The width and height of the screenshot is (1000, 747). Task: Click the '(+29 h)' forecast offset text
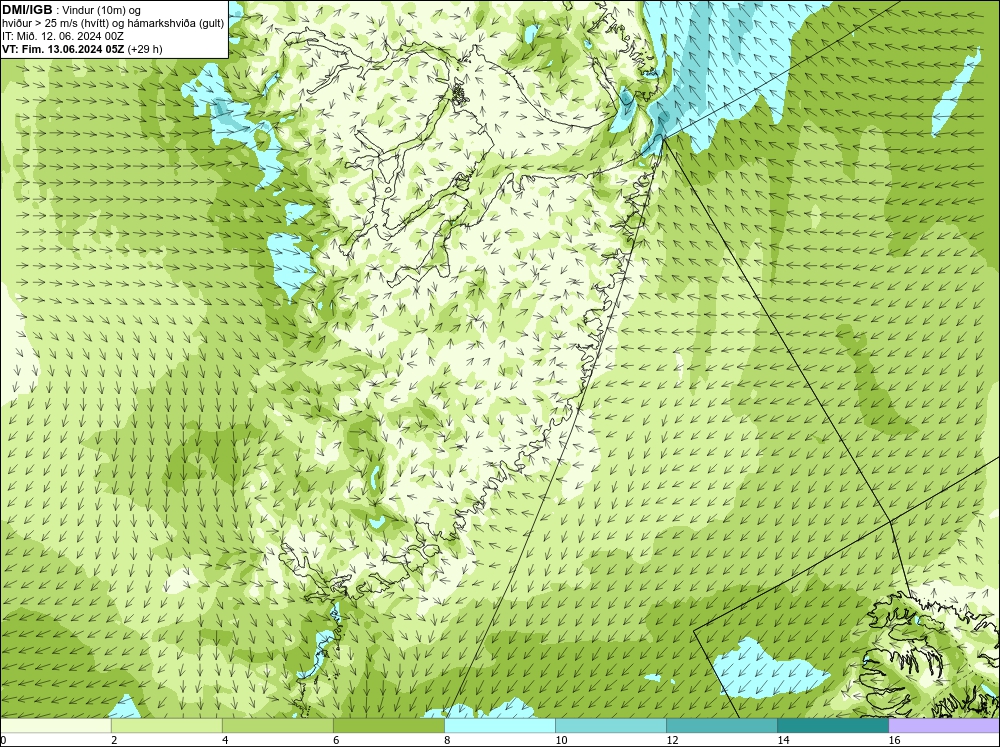click(145, 49)
